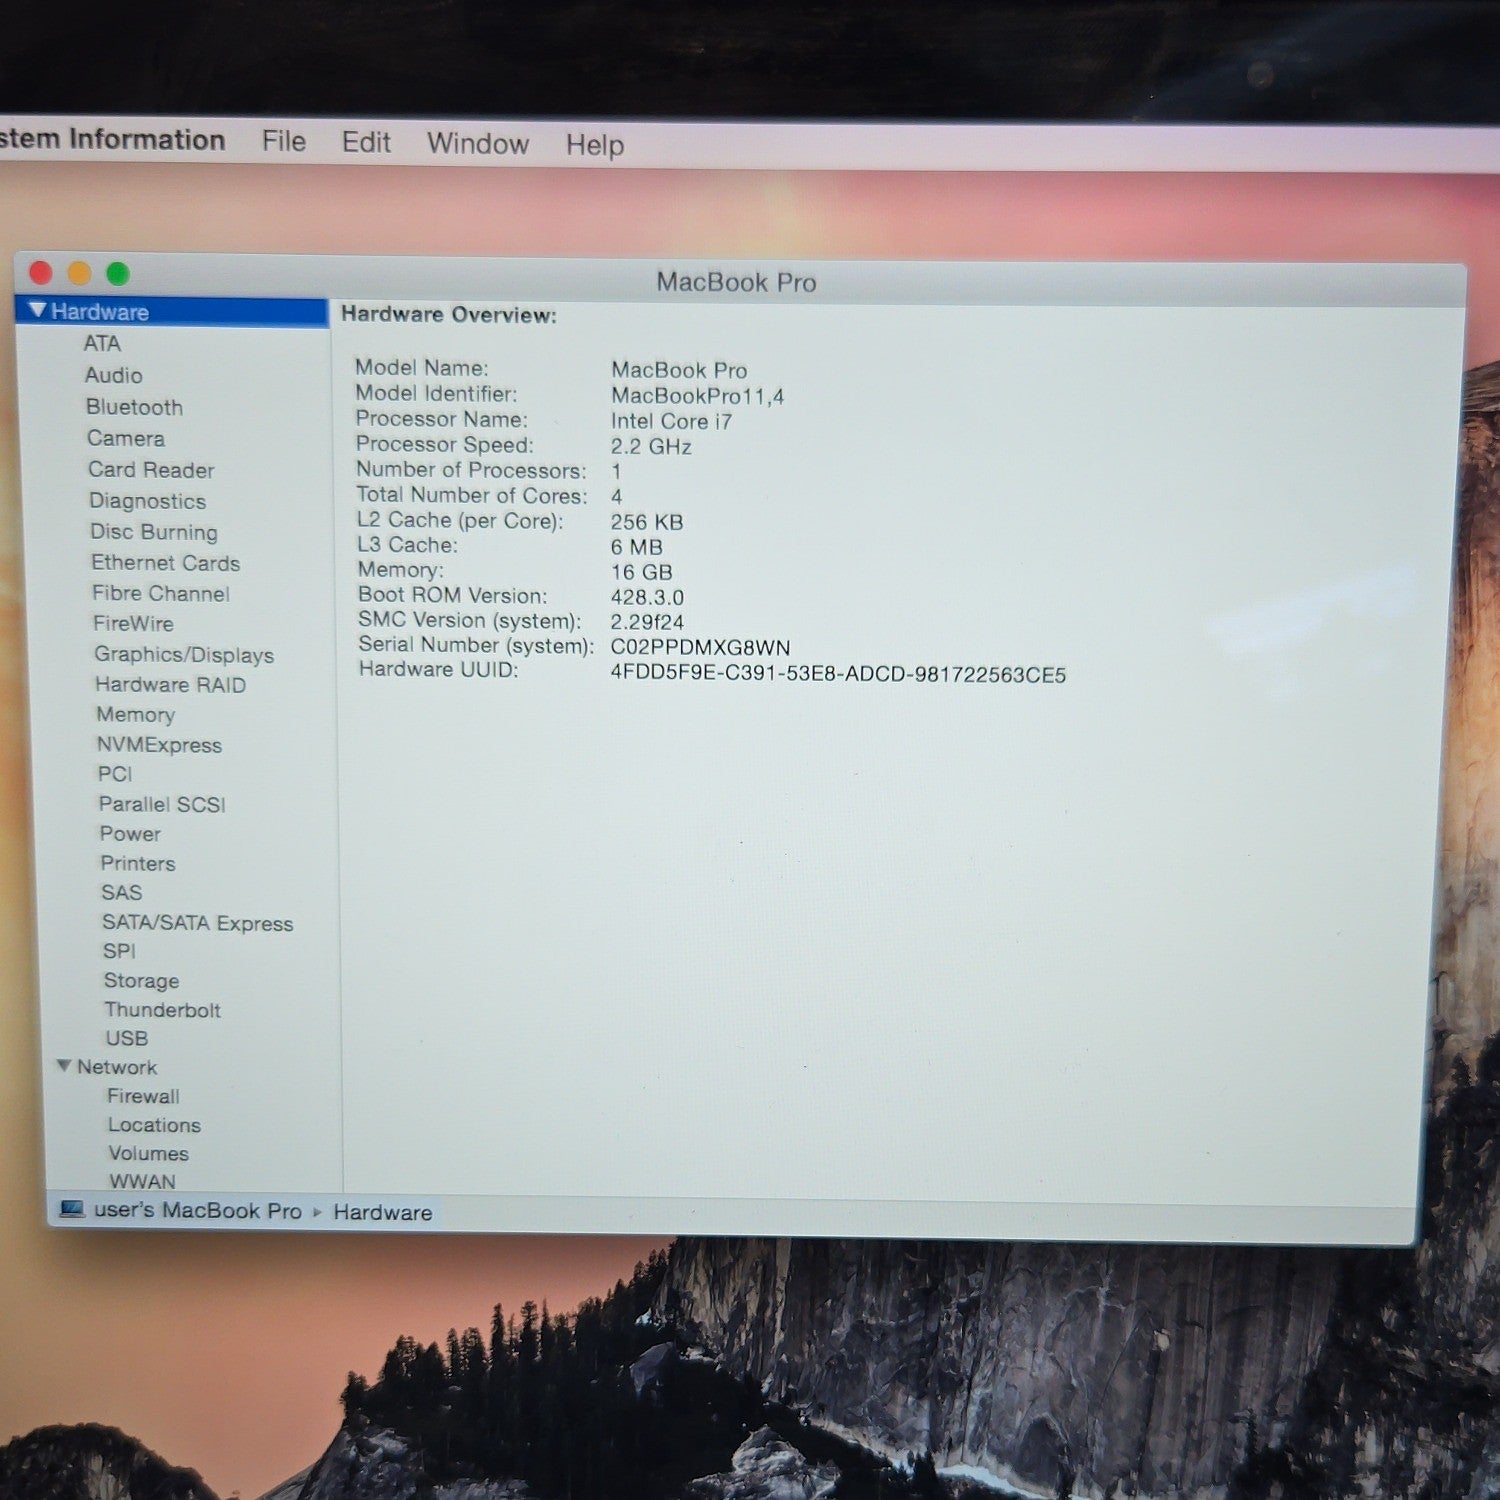Select WWAN under Network
This screenshot has height=1500, width=1500.
pos(143,1181)
